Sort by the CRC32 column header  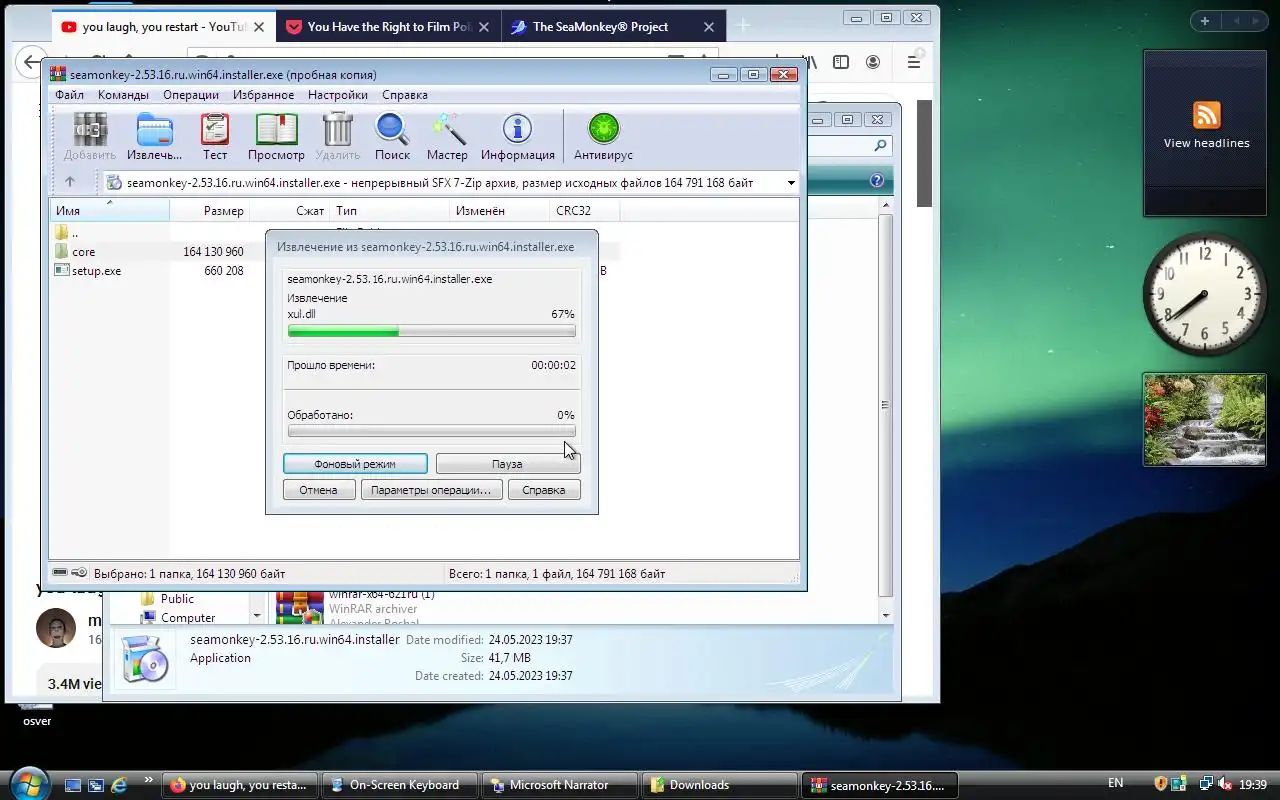click(x=585, y=211)
